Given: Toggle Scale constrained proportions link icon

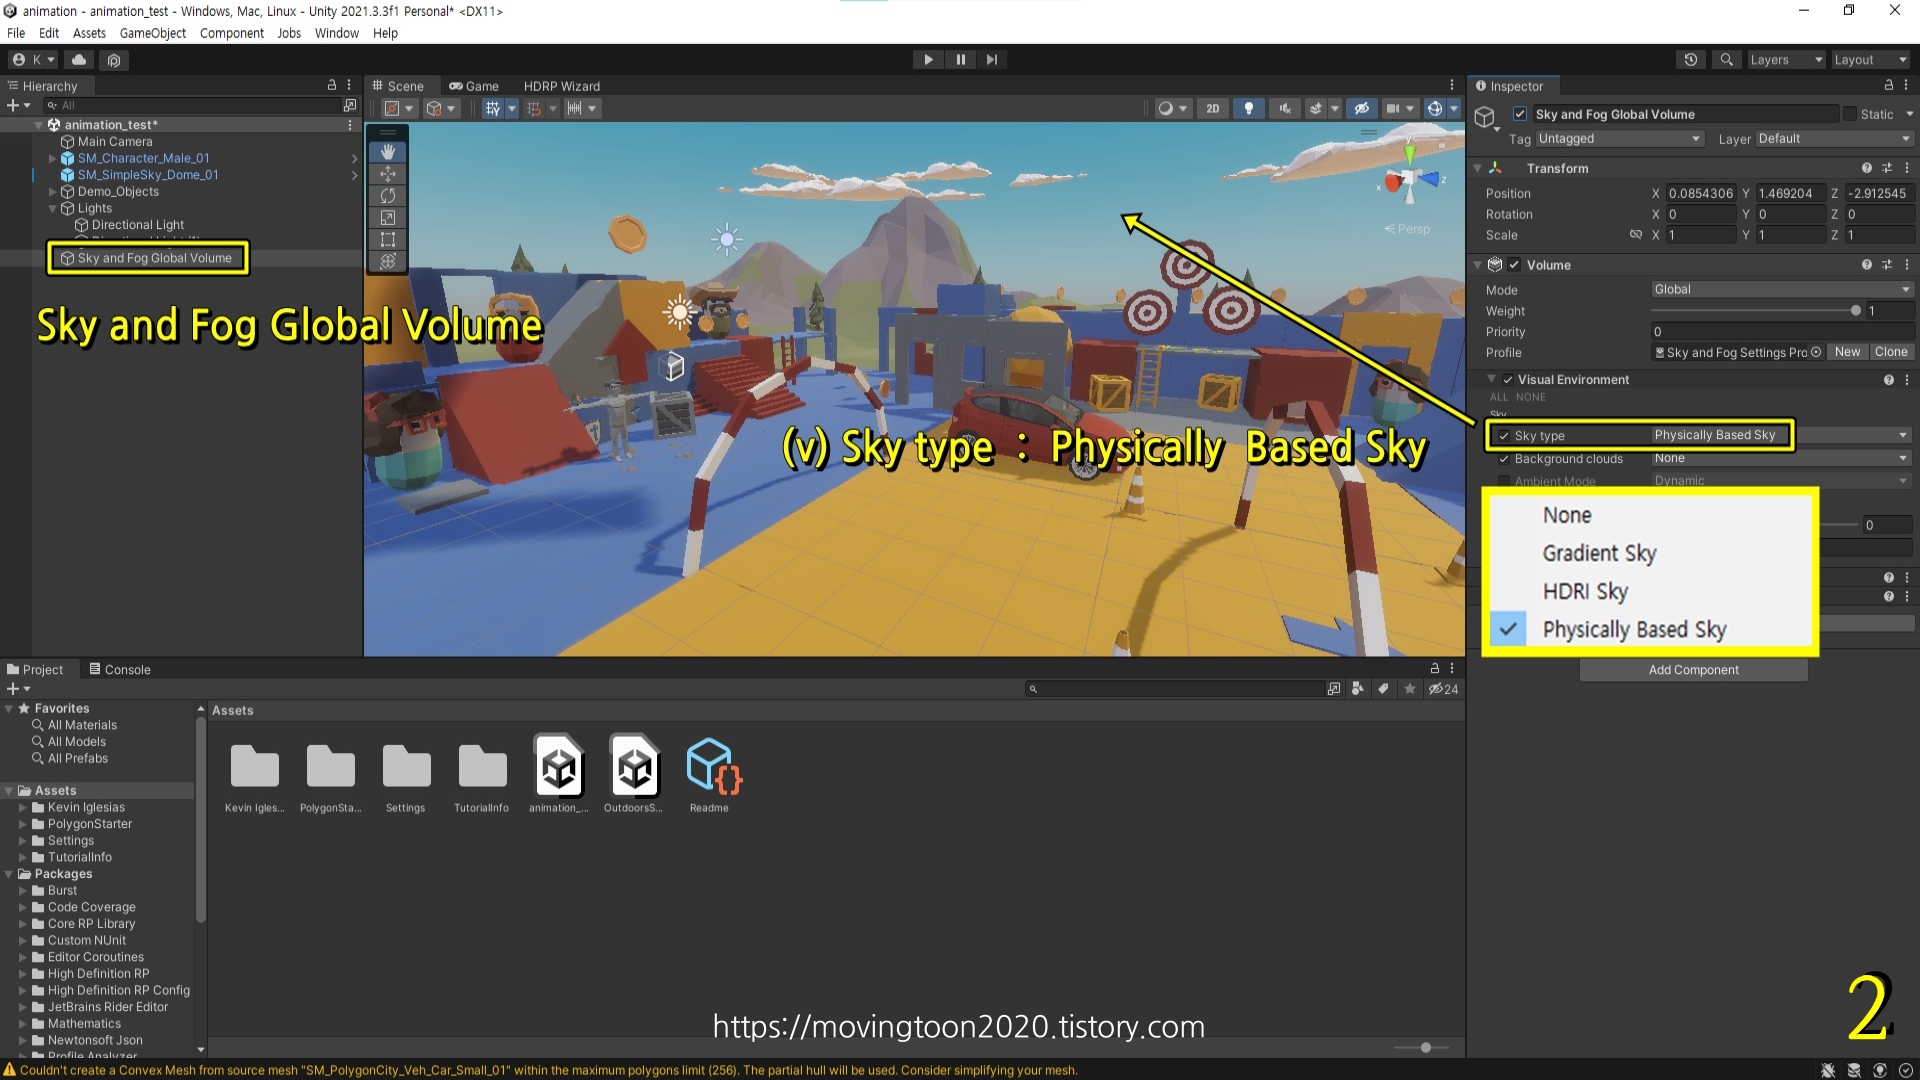Looking at the screenshot, I should click(1636, 235).
